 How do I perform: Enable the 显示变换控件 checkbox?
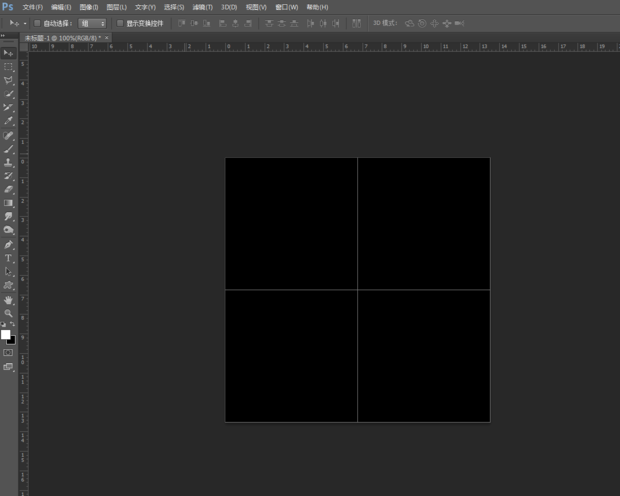point(120,22)
